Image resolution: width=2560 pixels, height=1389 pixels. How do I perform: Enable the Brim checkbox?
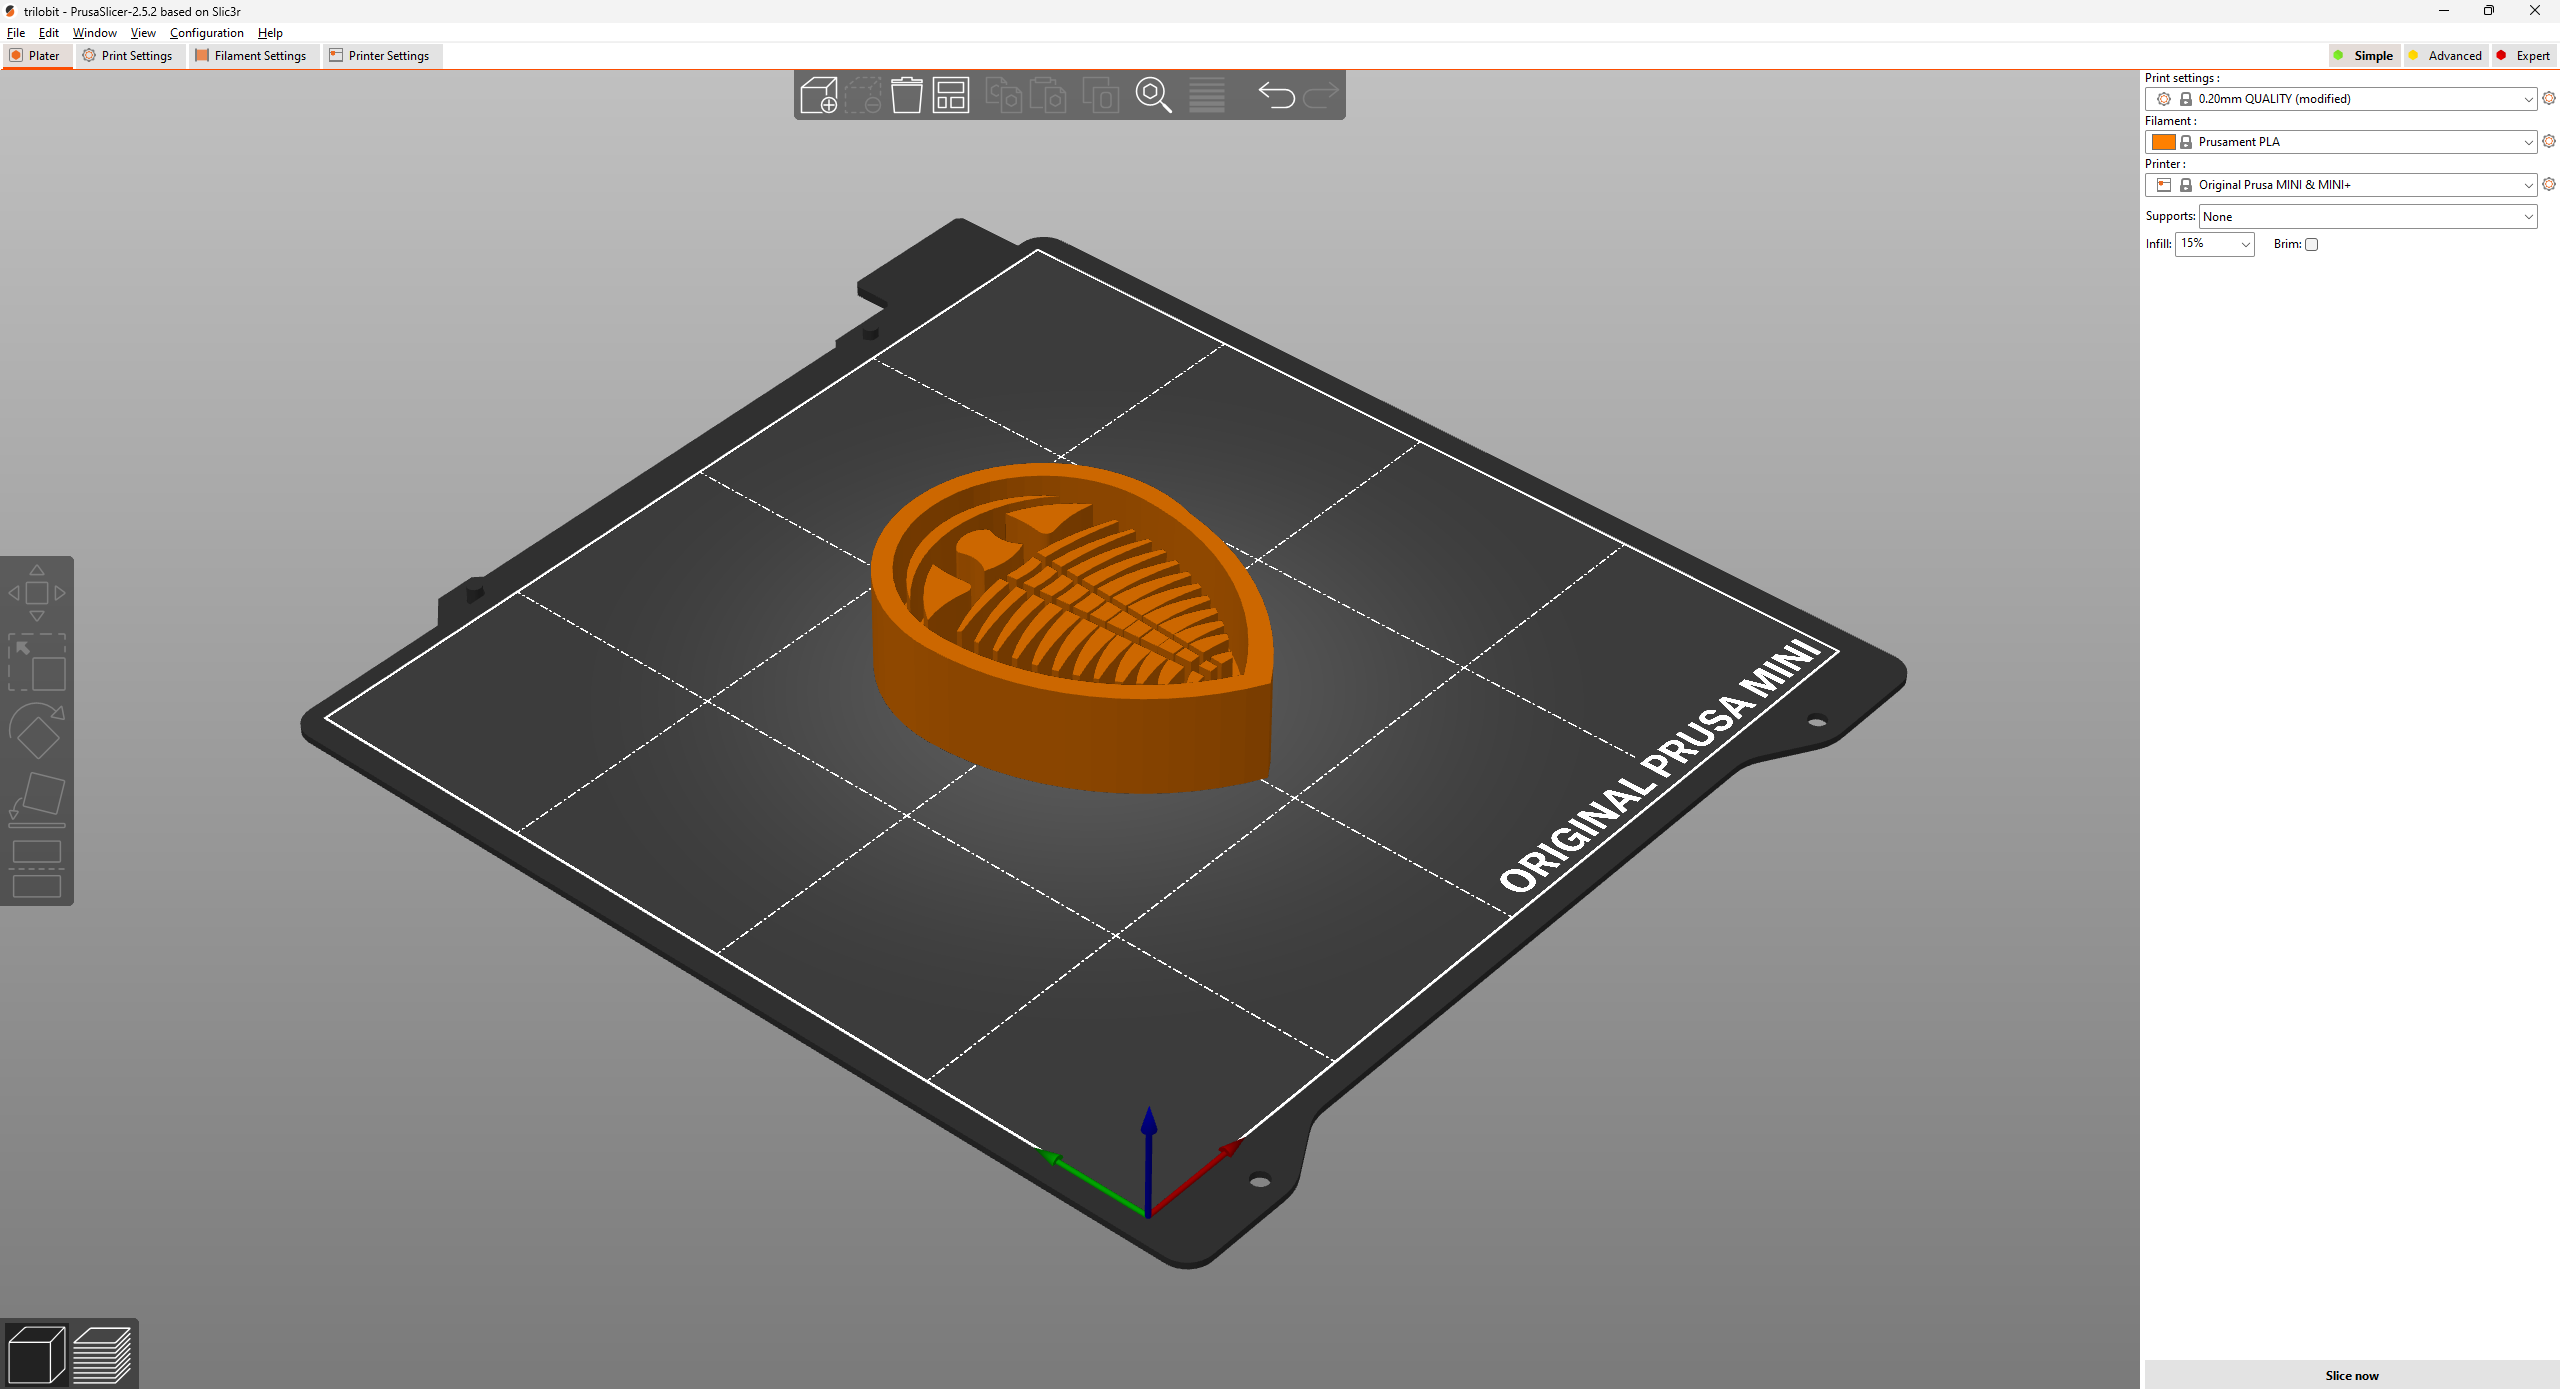click(x=2310, y=244)
